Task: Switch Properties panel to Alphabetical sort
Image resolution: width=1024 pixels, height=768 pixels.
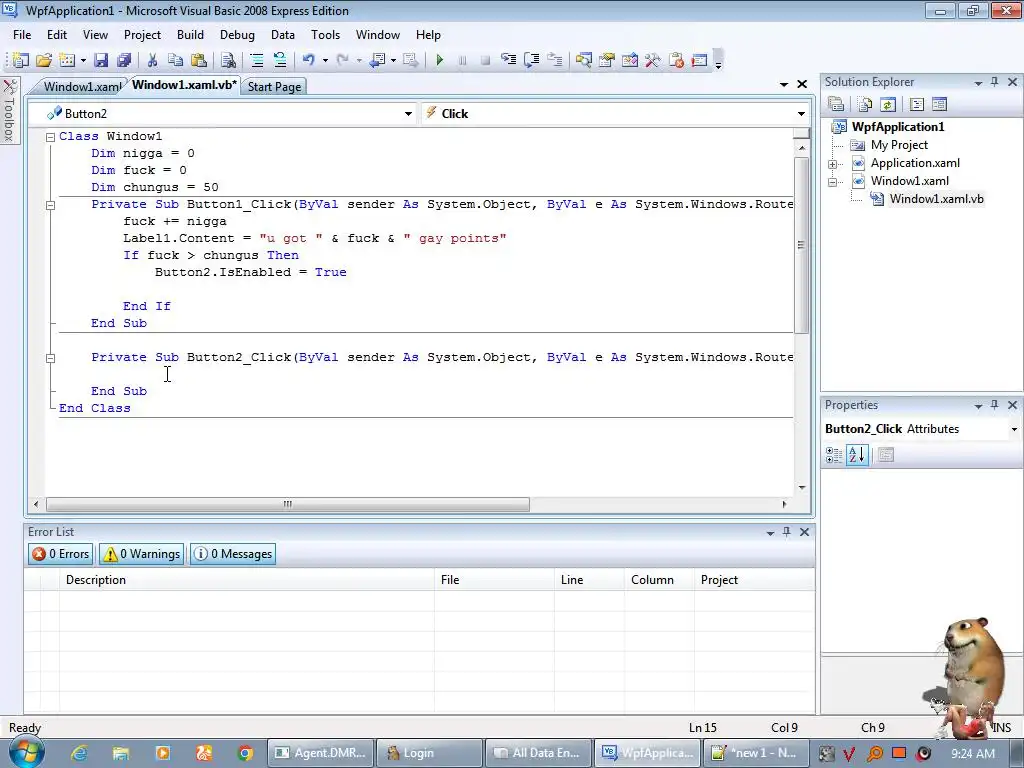Action: (857, 455)
